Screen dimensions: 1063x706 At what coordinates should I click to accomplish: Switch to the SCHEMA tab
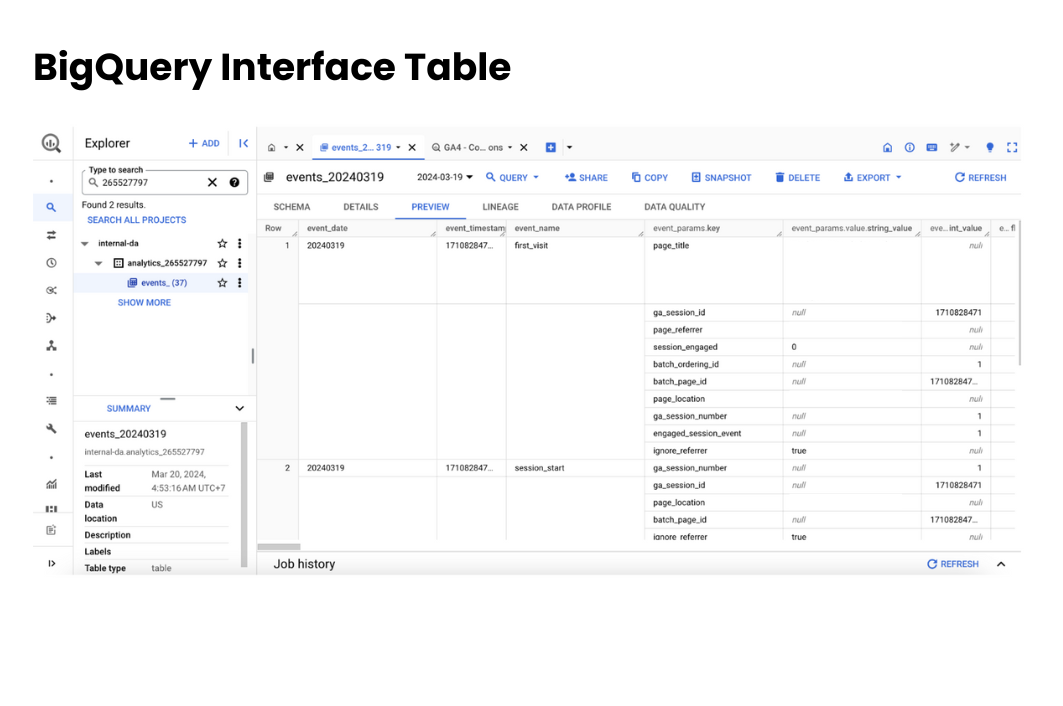291,207
